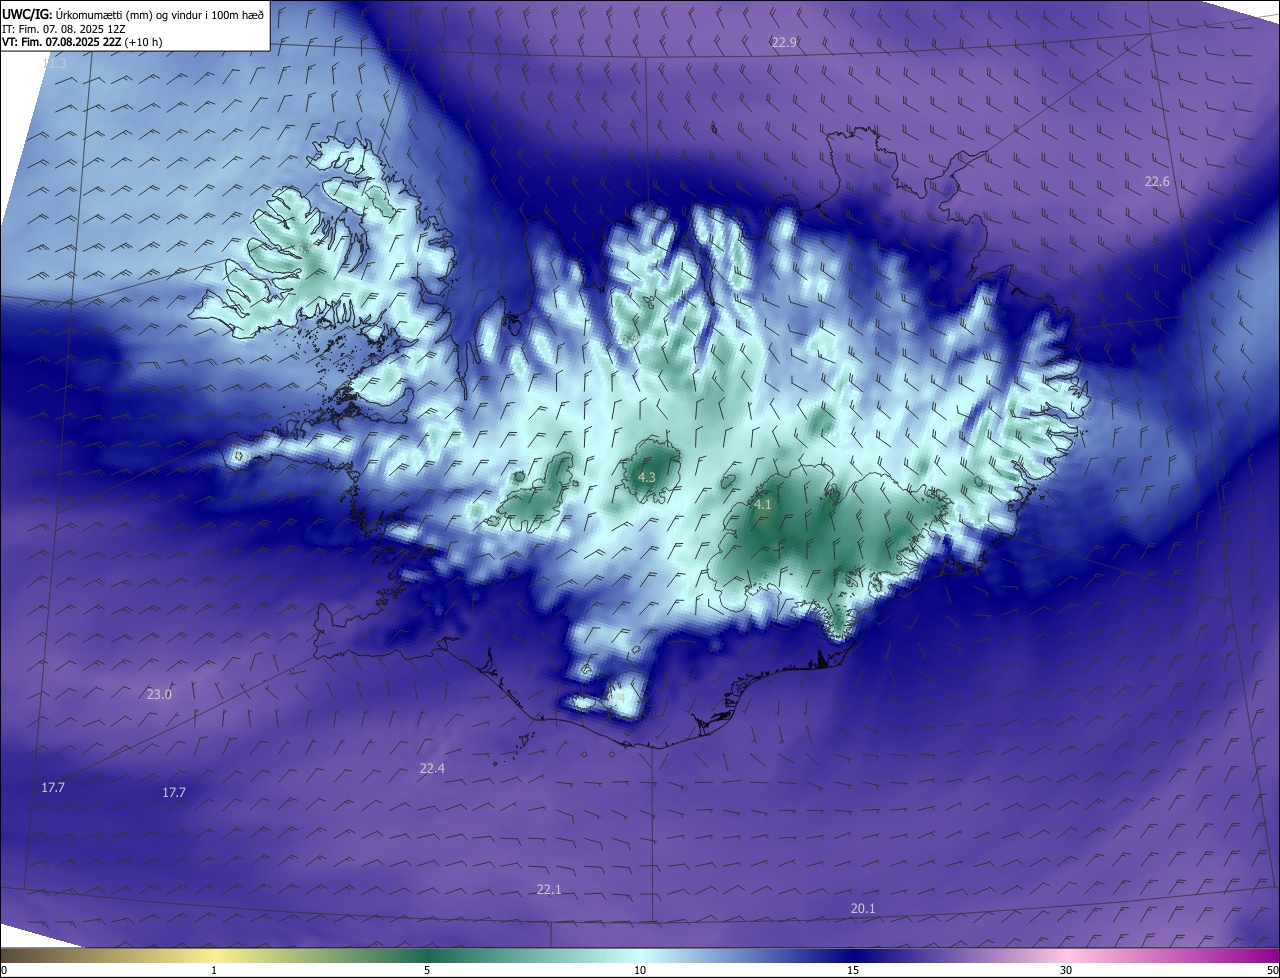
Task: Click the colorbar tick label 30
Action: click(x=1066, y=970)
